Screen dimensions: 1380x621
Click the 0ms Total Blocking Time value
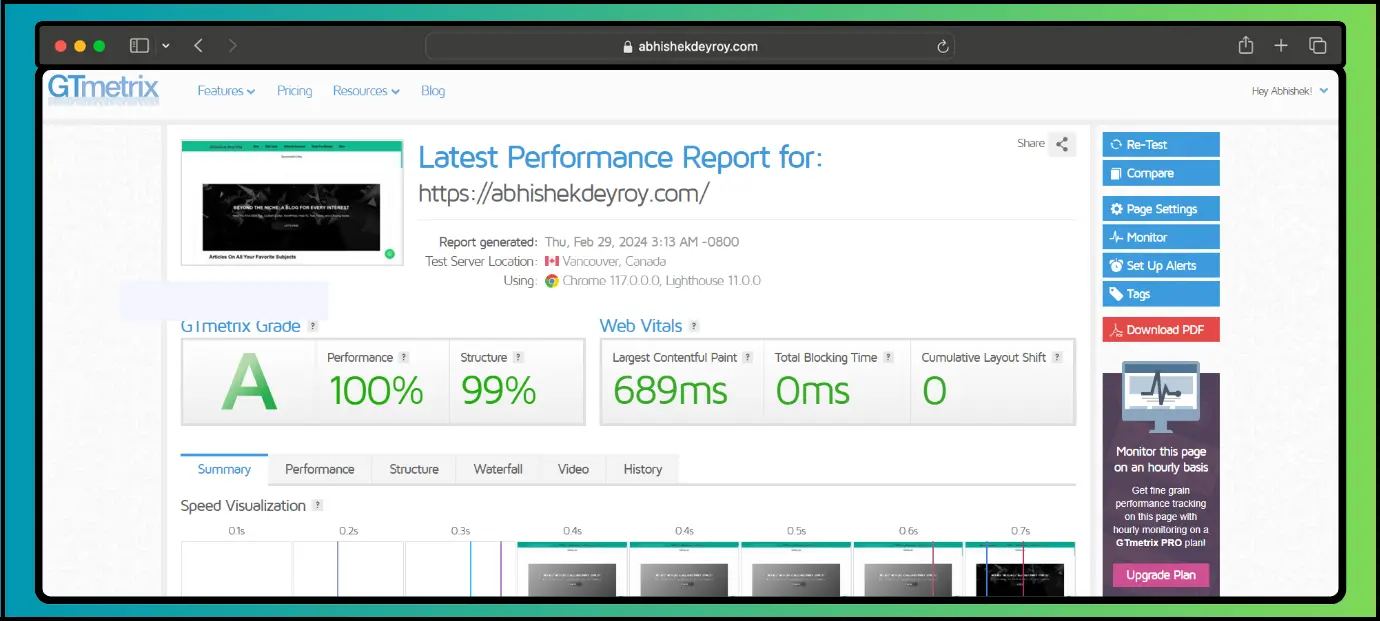[x=813, y=391]
